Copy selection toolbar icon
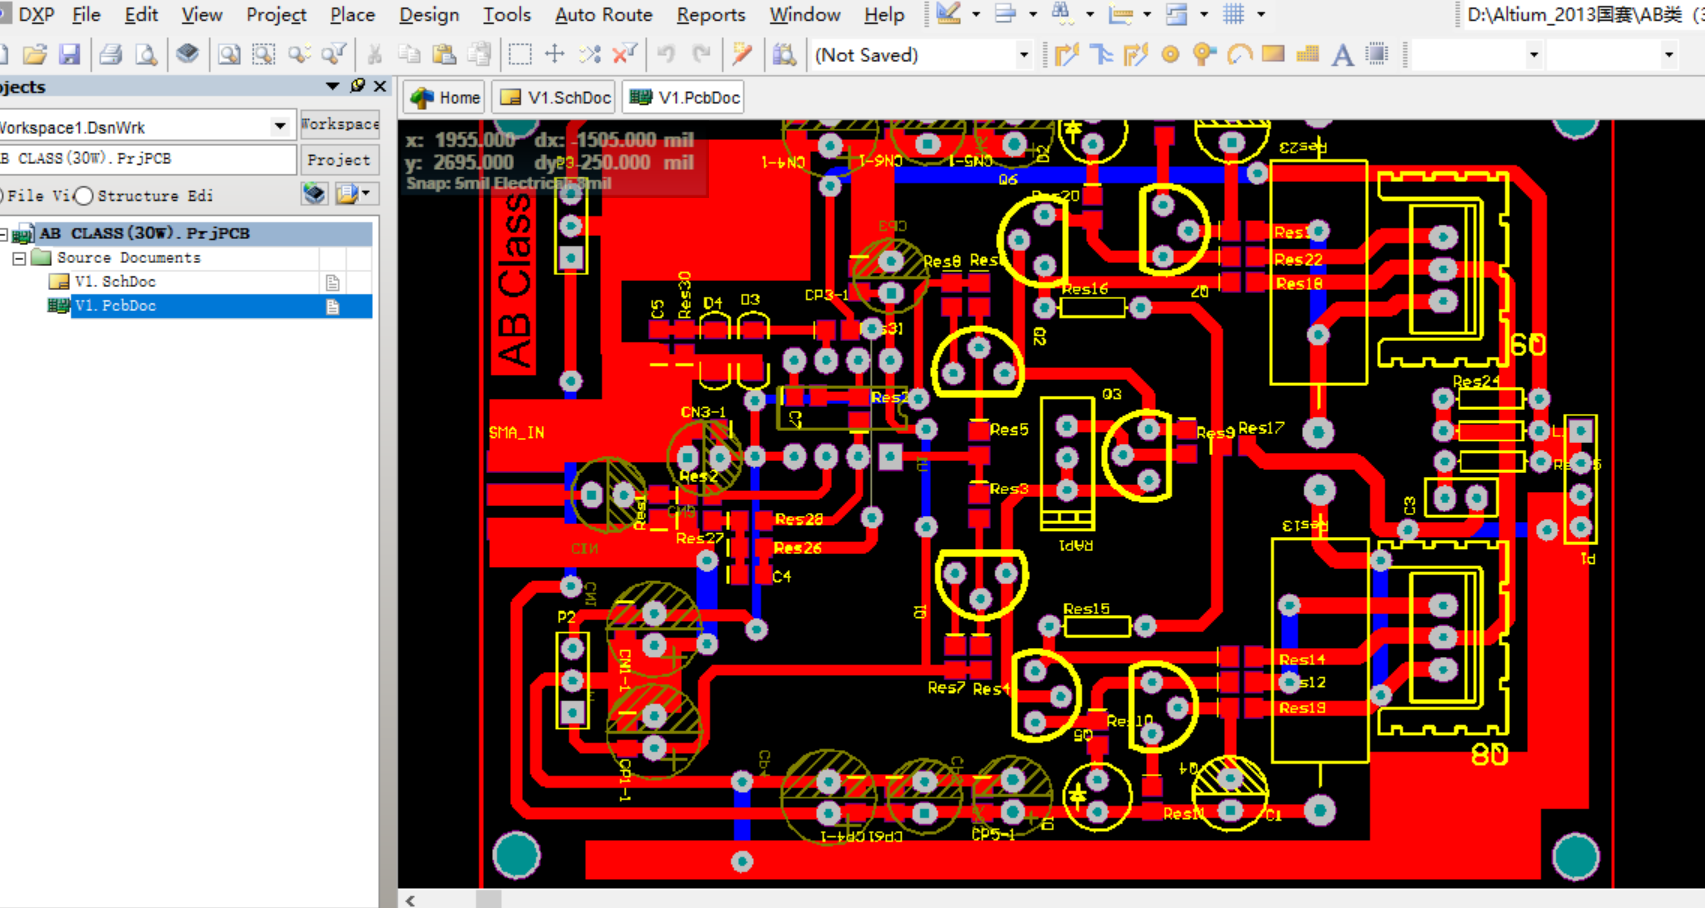Screen dimensions: 1705x908 click(x=409, y=54)
